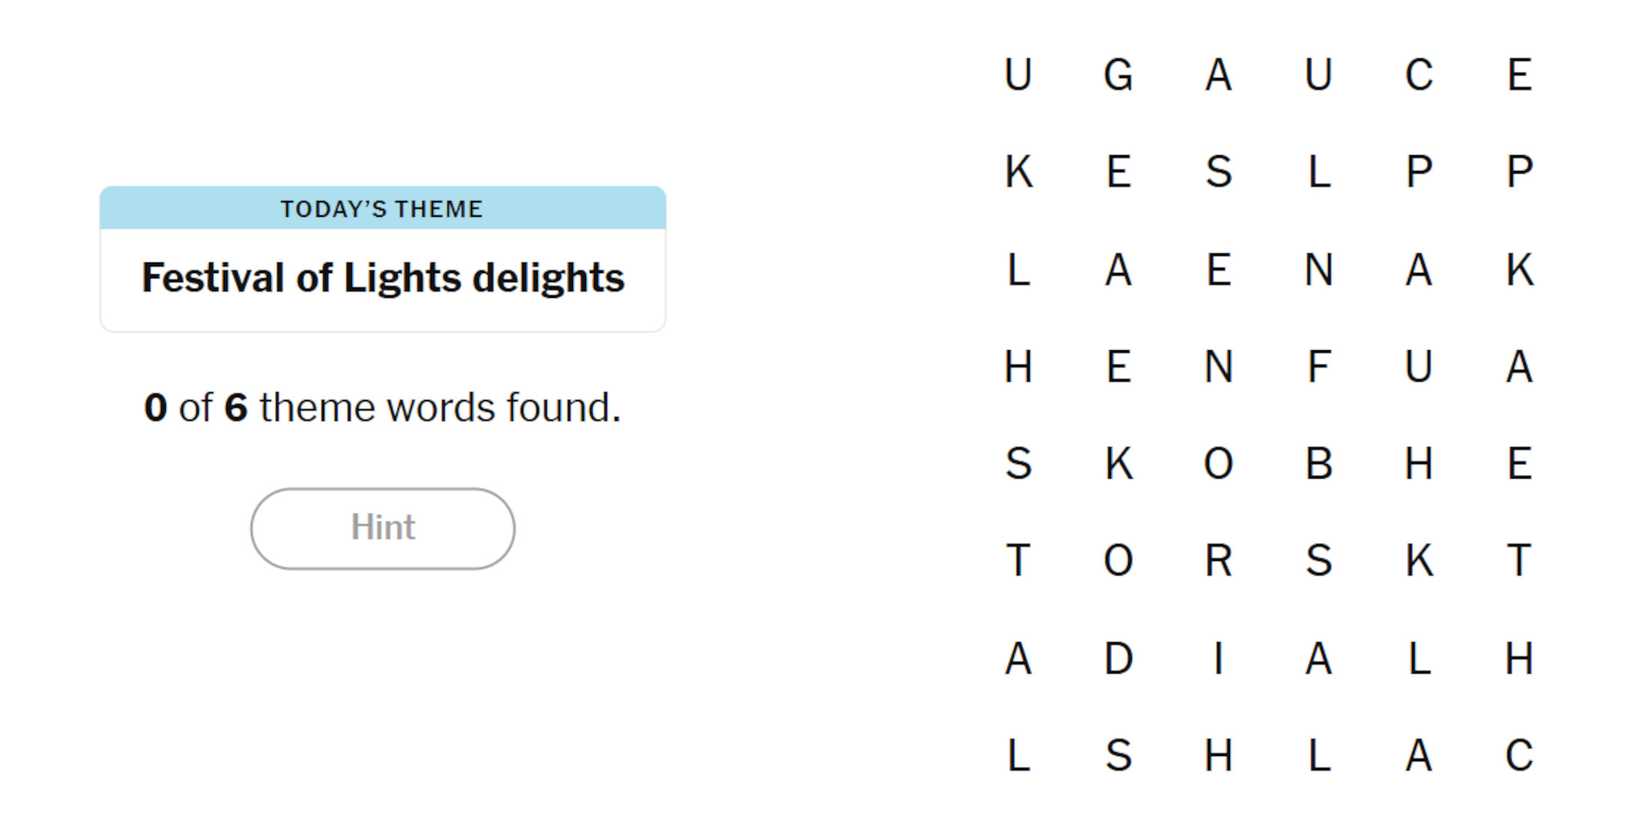The width and height of the screenshot is (1650, 825).
Task: Select the T in the leftmost column
Action: coord(1018,561)
